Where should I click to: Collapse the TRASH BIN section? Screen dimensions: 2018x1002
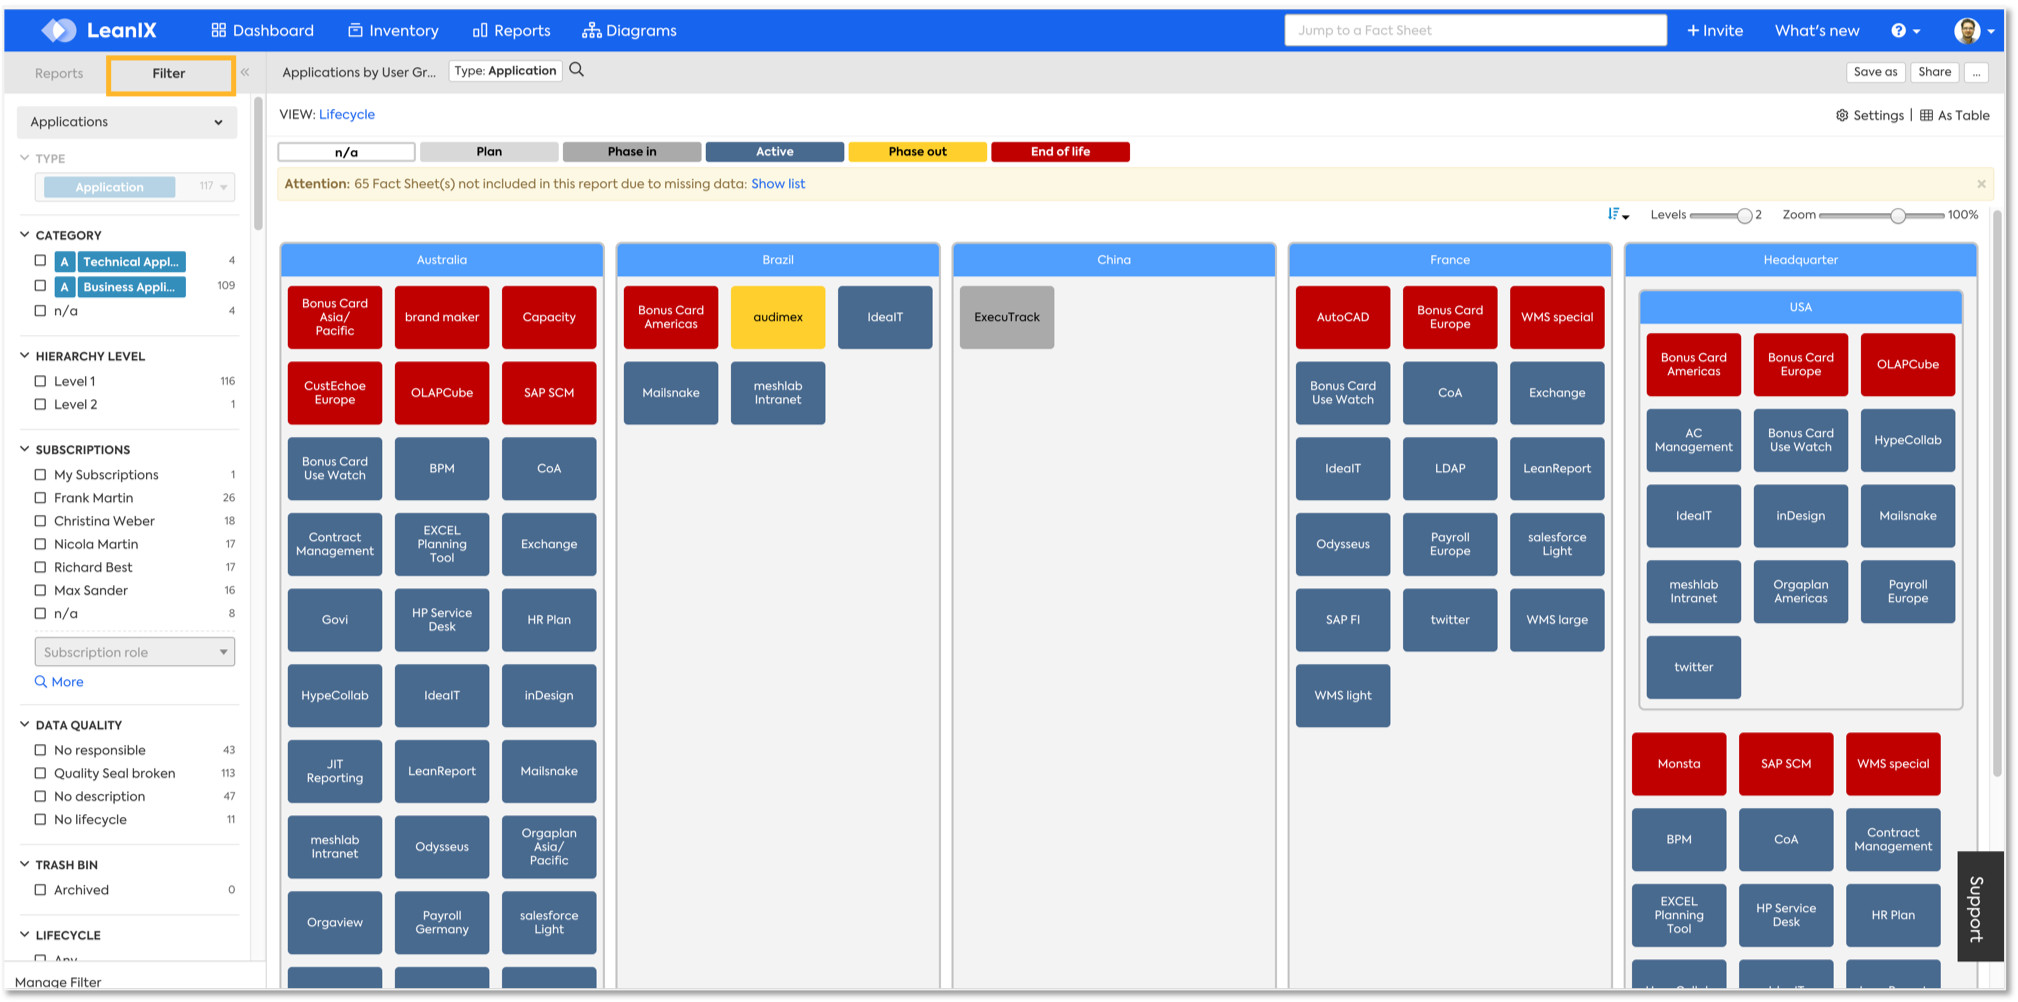point(24,864)
